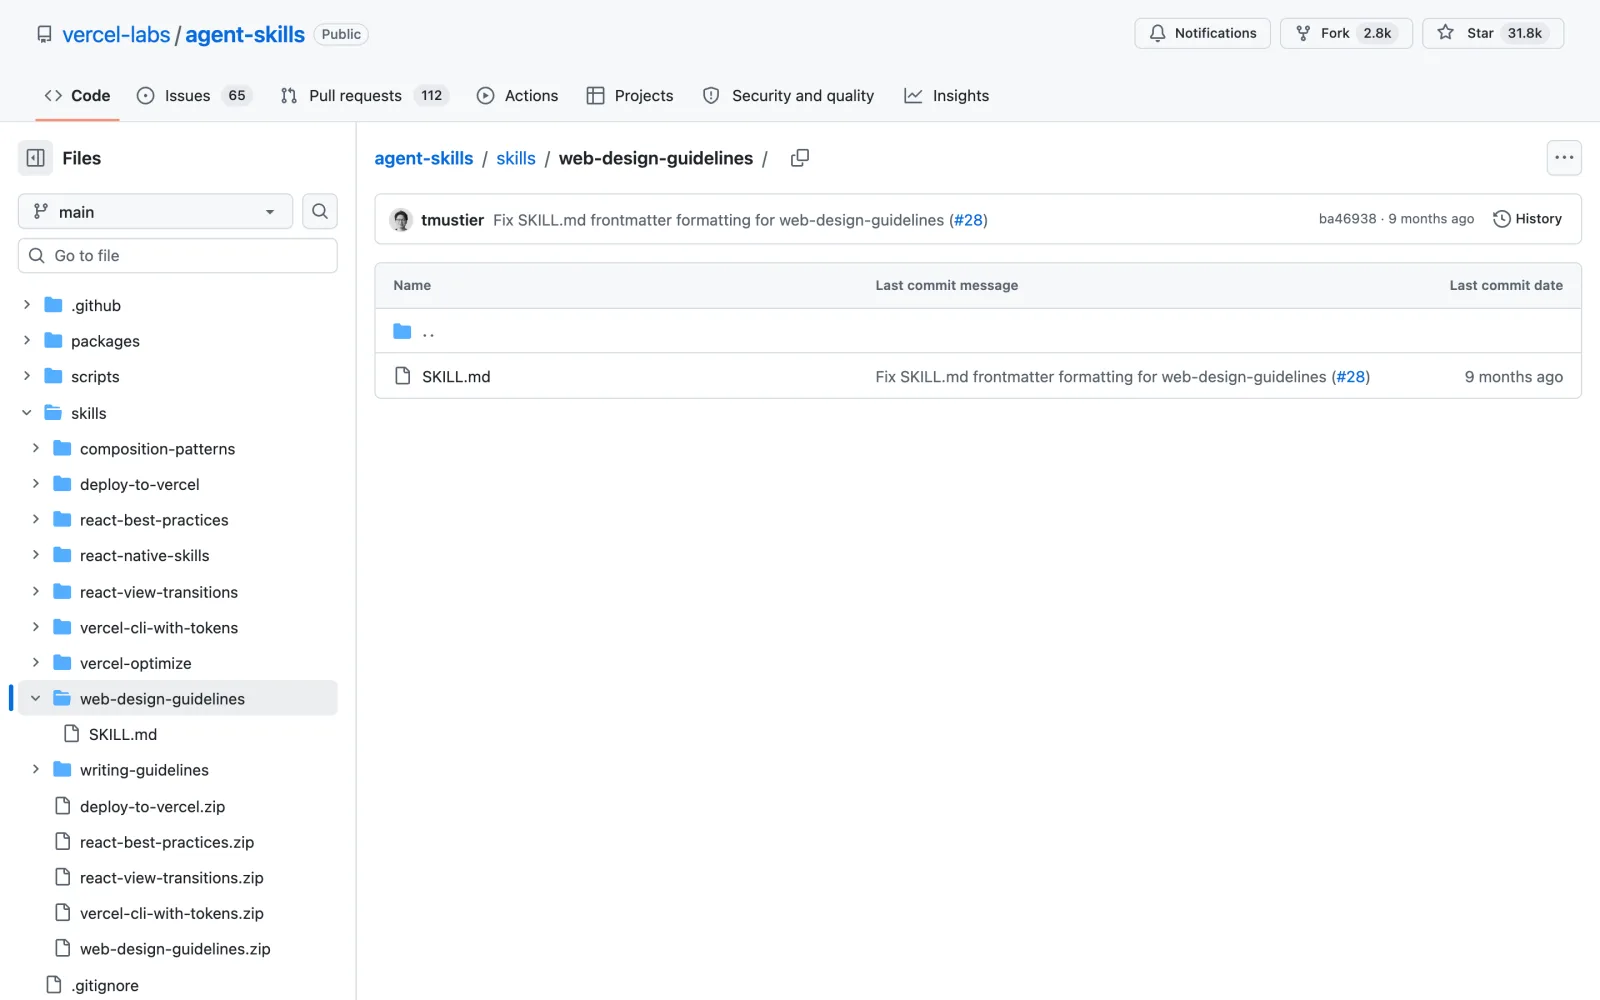Collapse web-design-guidelines folder chevron

click(x=36, y=698)
